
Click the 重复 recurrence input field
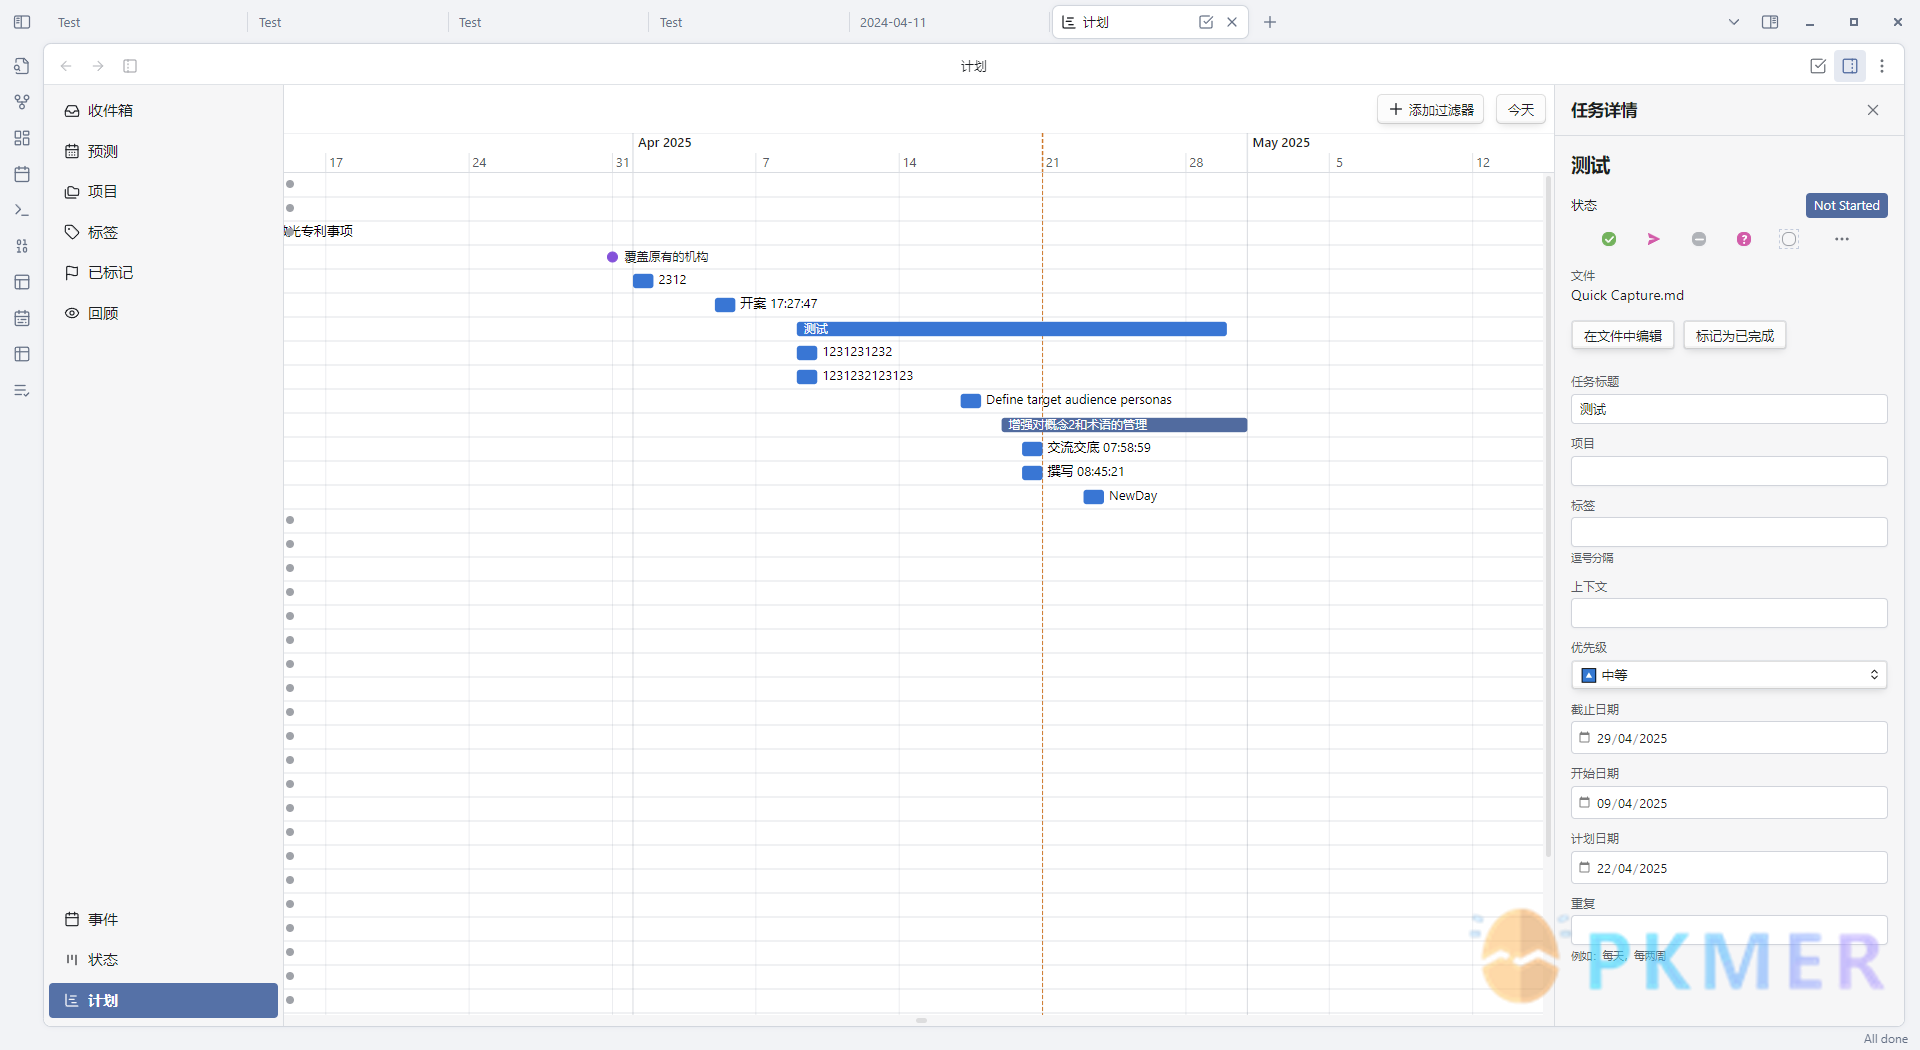[1729, 930]
